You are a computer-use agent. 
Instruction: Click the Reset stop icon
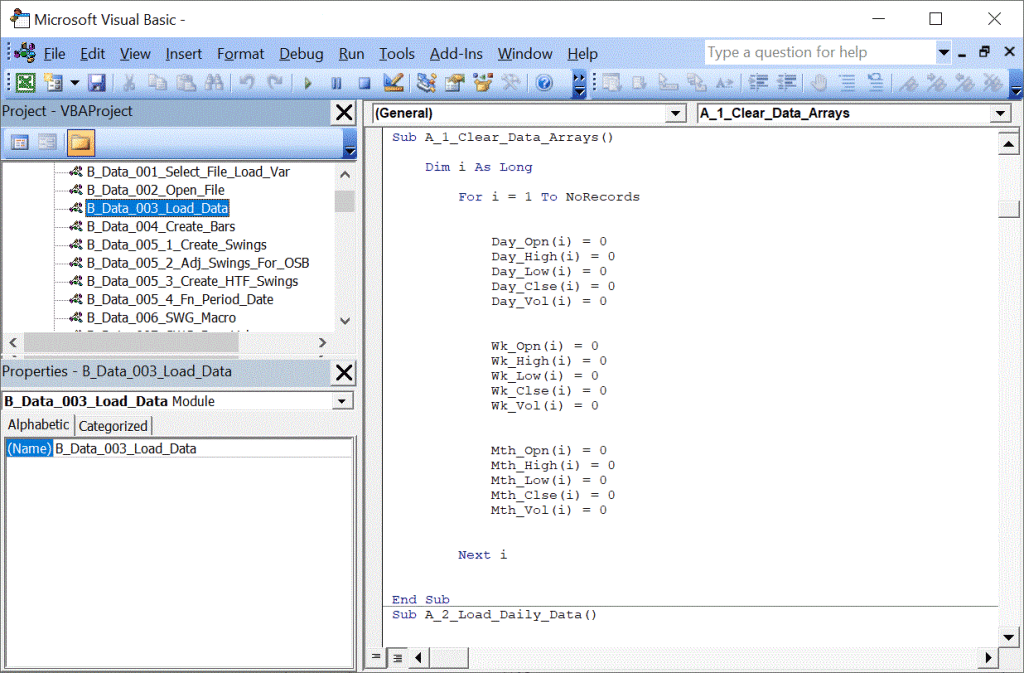(x=364, y=83)
